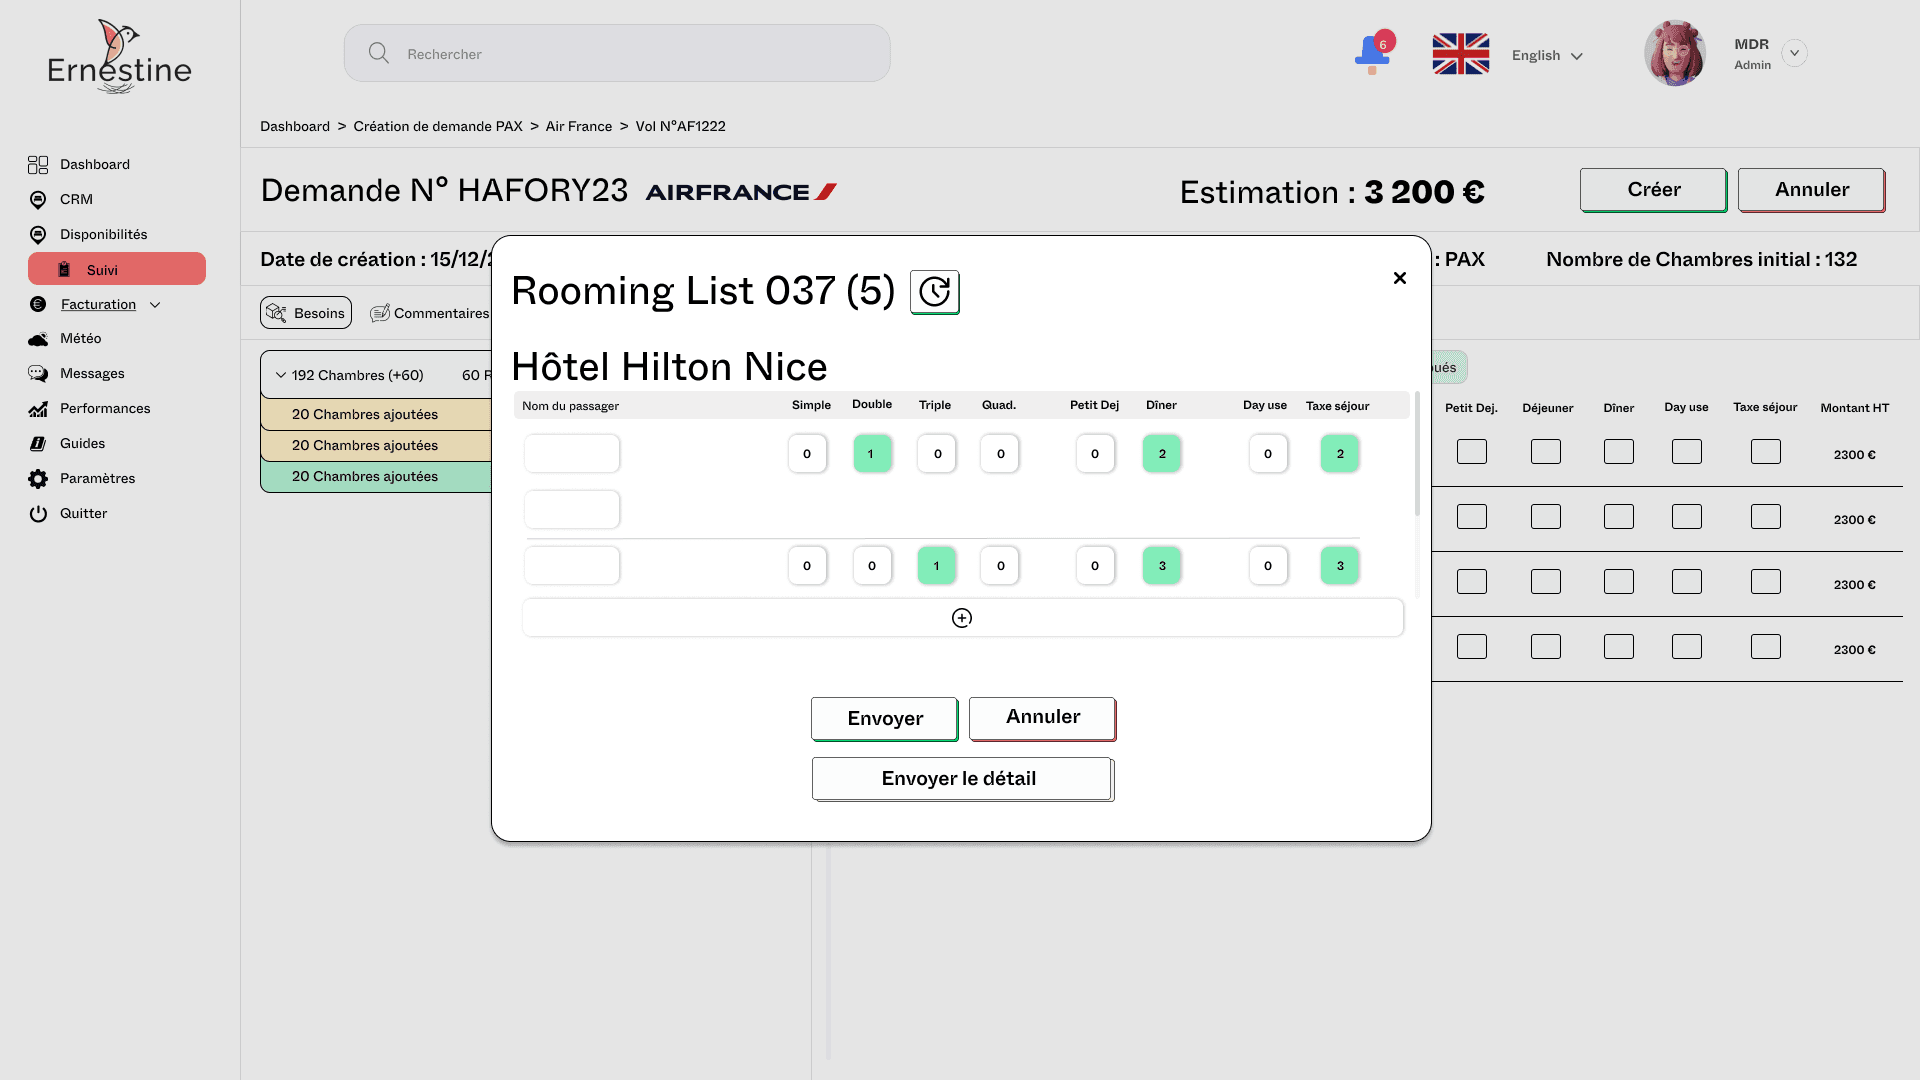Tick first row Taxe séjour checkbox
Screen dimensions: 1920x1080
point(1765,452)
